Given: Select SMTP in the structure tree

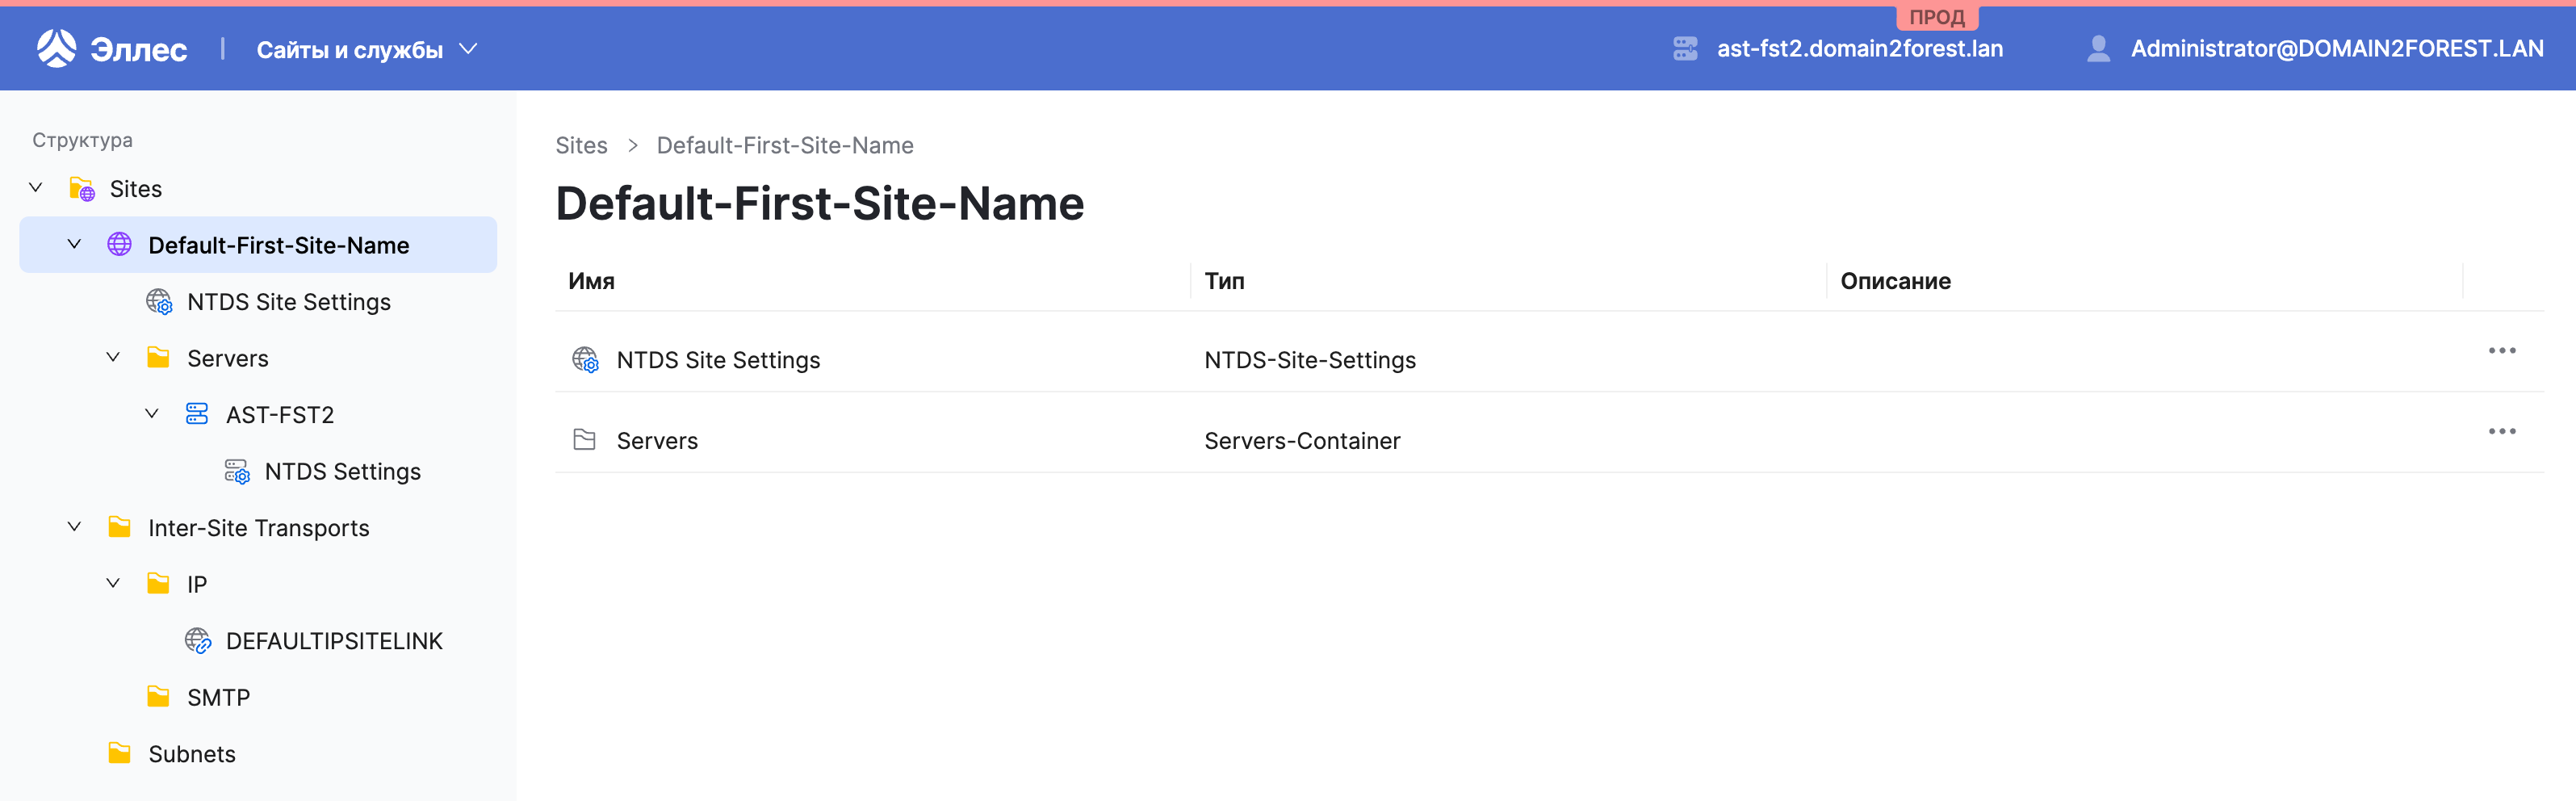Looking at the screenshot, I should [x=218, y=696].
